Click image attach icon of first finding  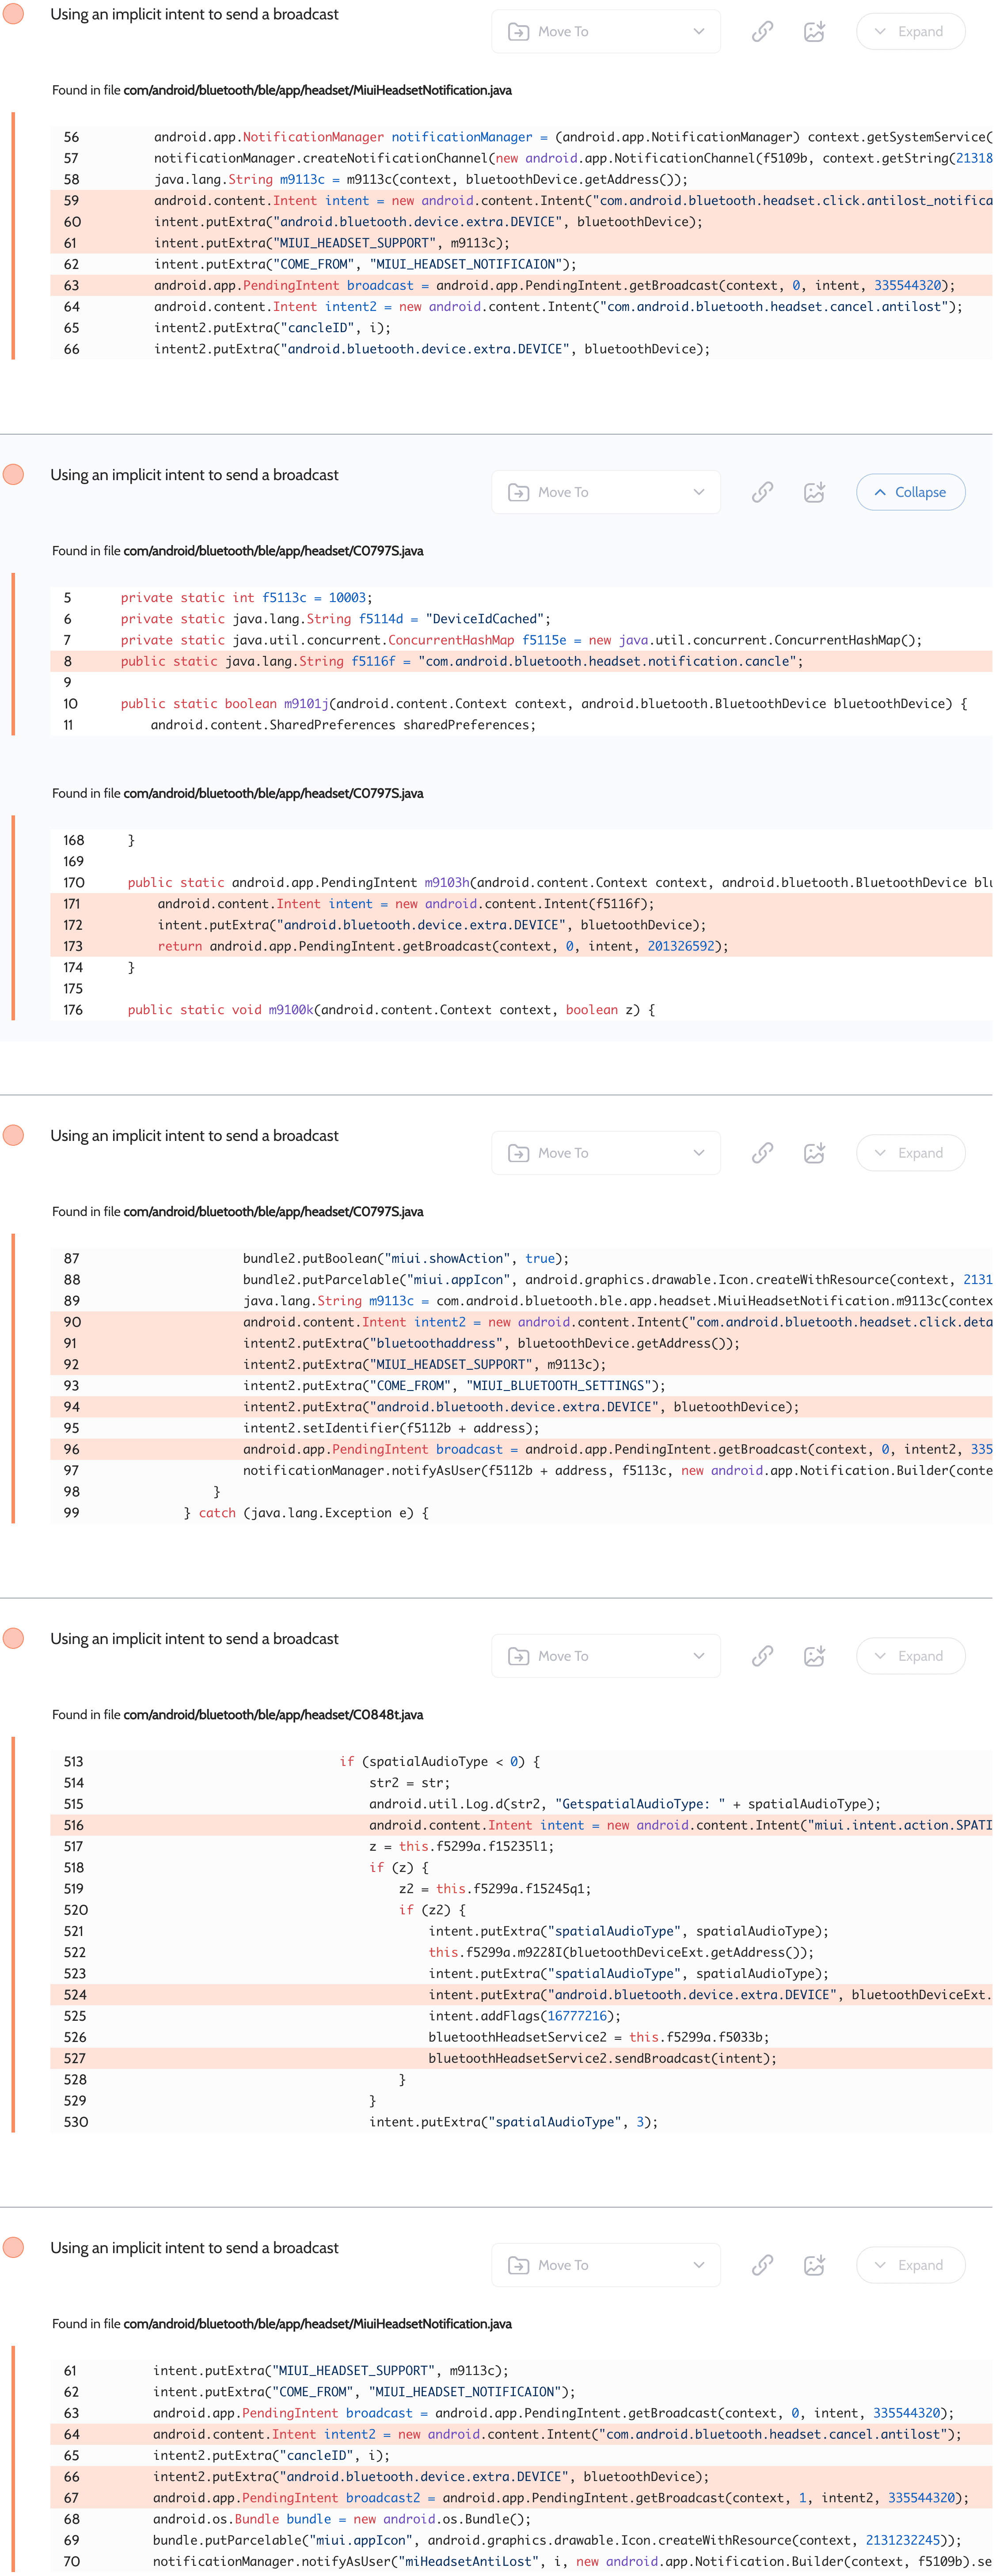pos(814,31)
